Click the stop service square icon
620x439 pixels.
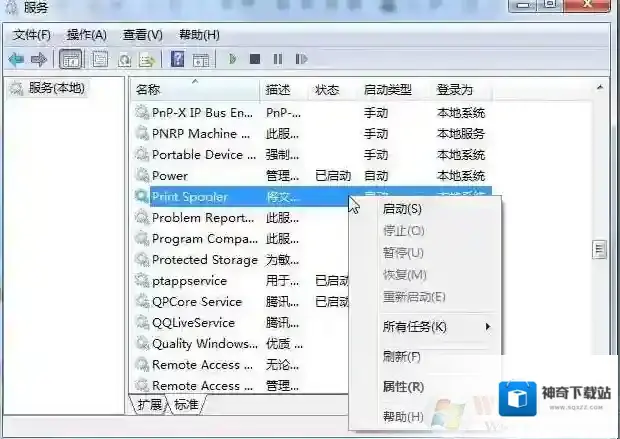click(255, 60)
